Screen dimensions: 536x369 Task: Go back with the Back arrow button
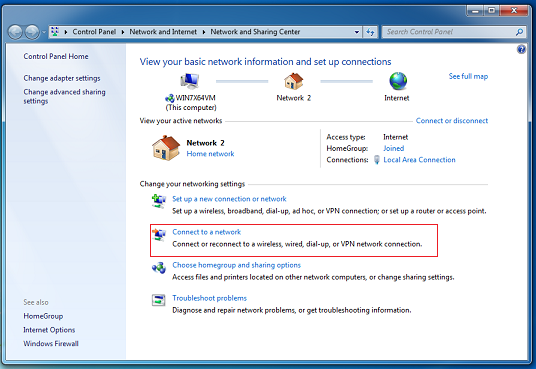(15, 32)
